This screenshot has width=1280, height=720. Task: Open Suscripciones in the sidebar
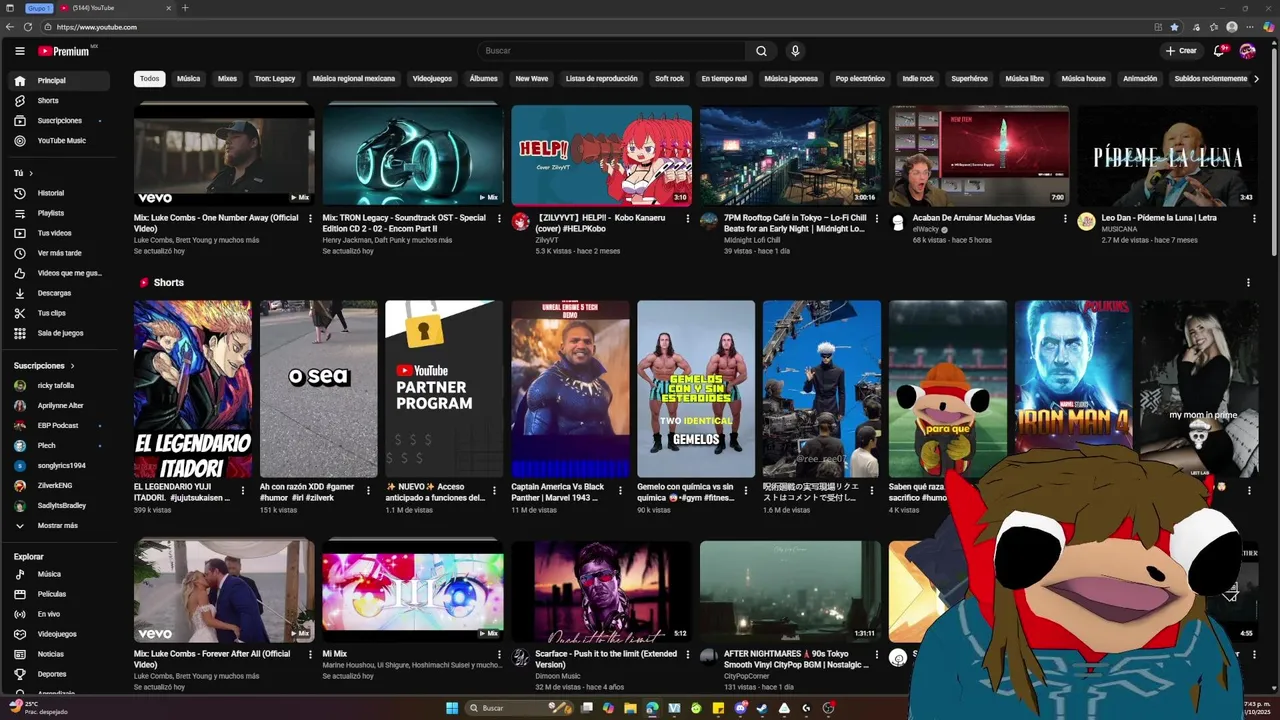tap(60, 121)
